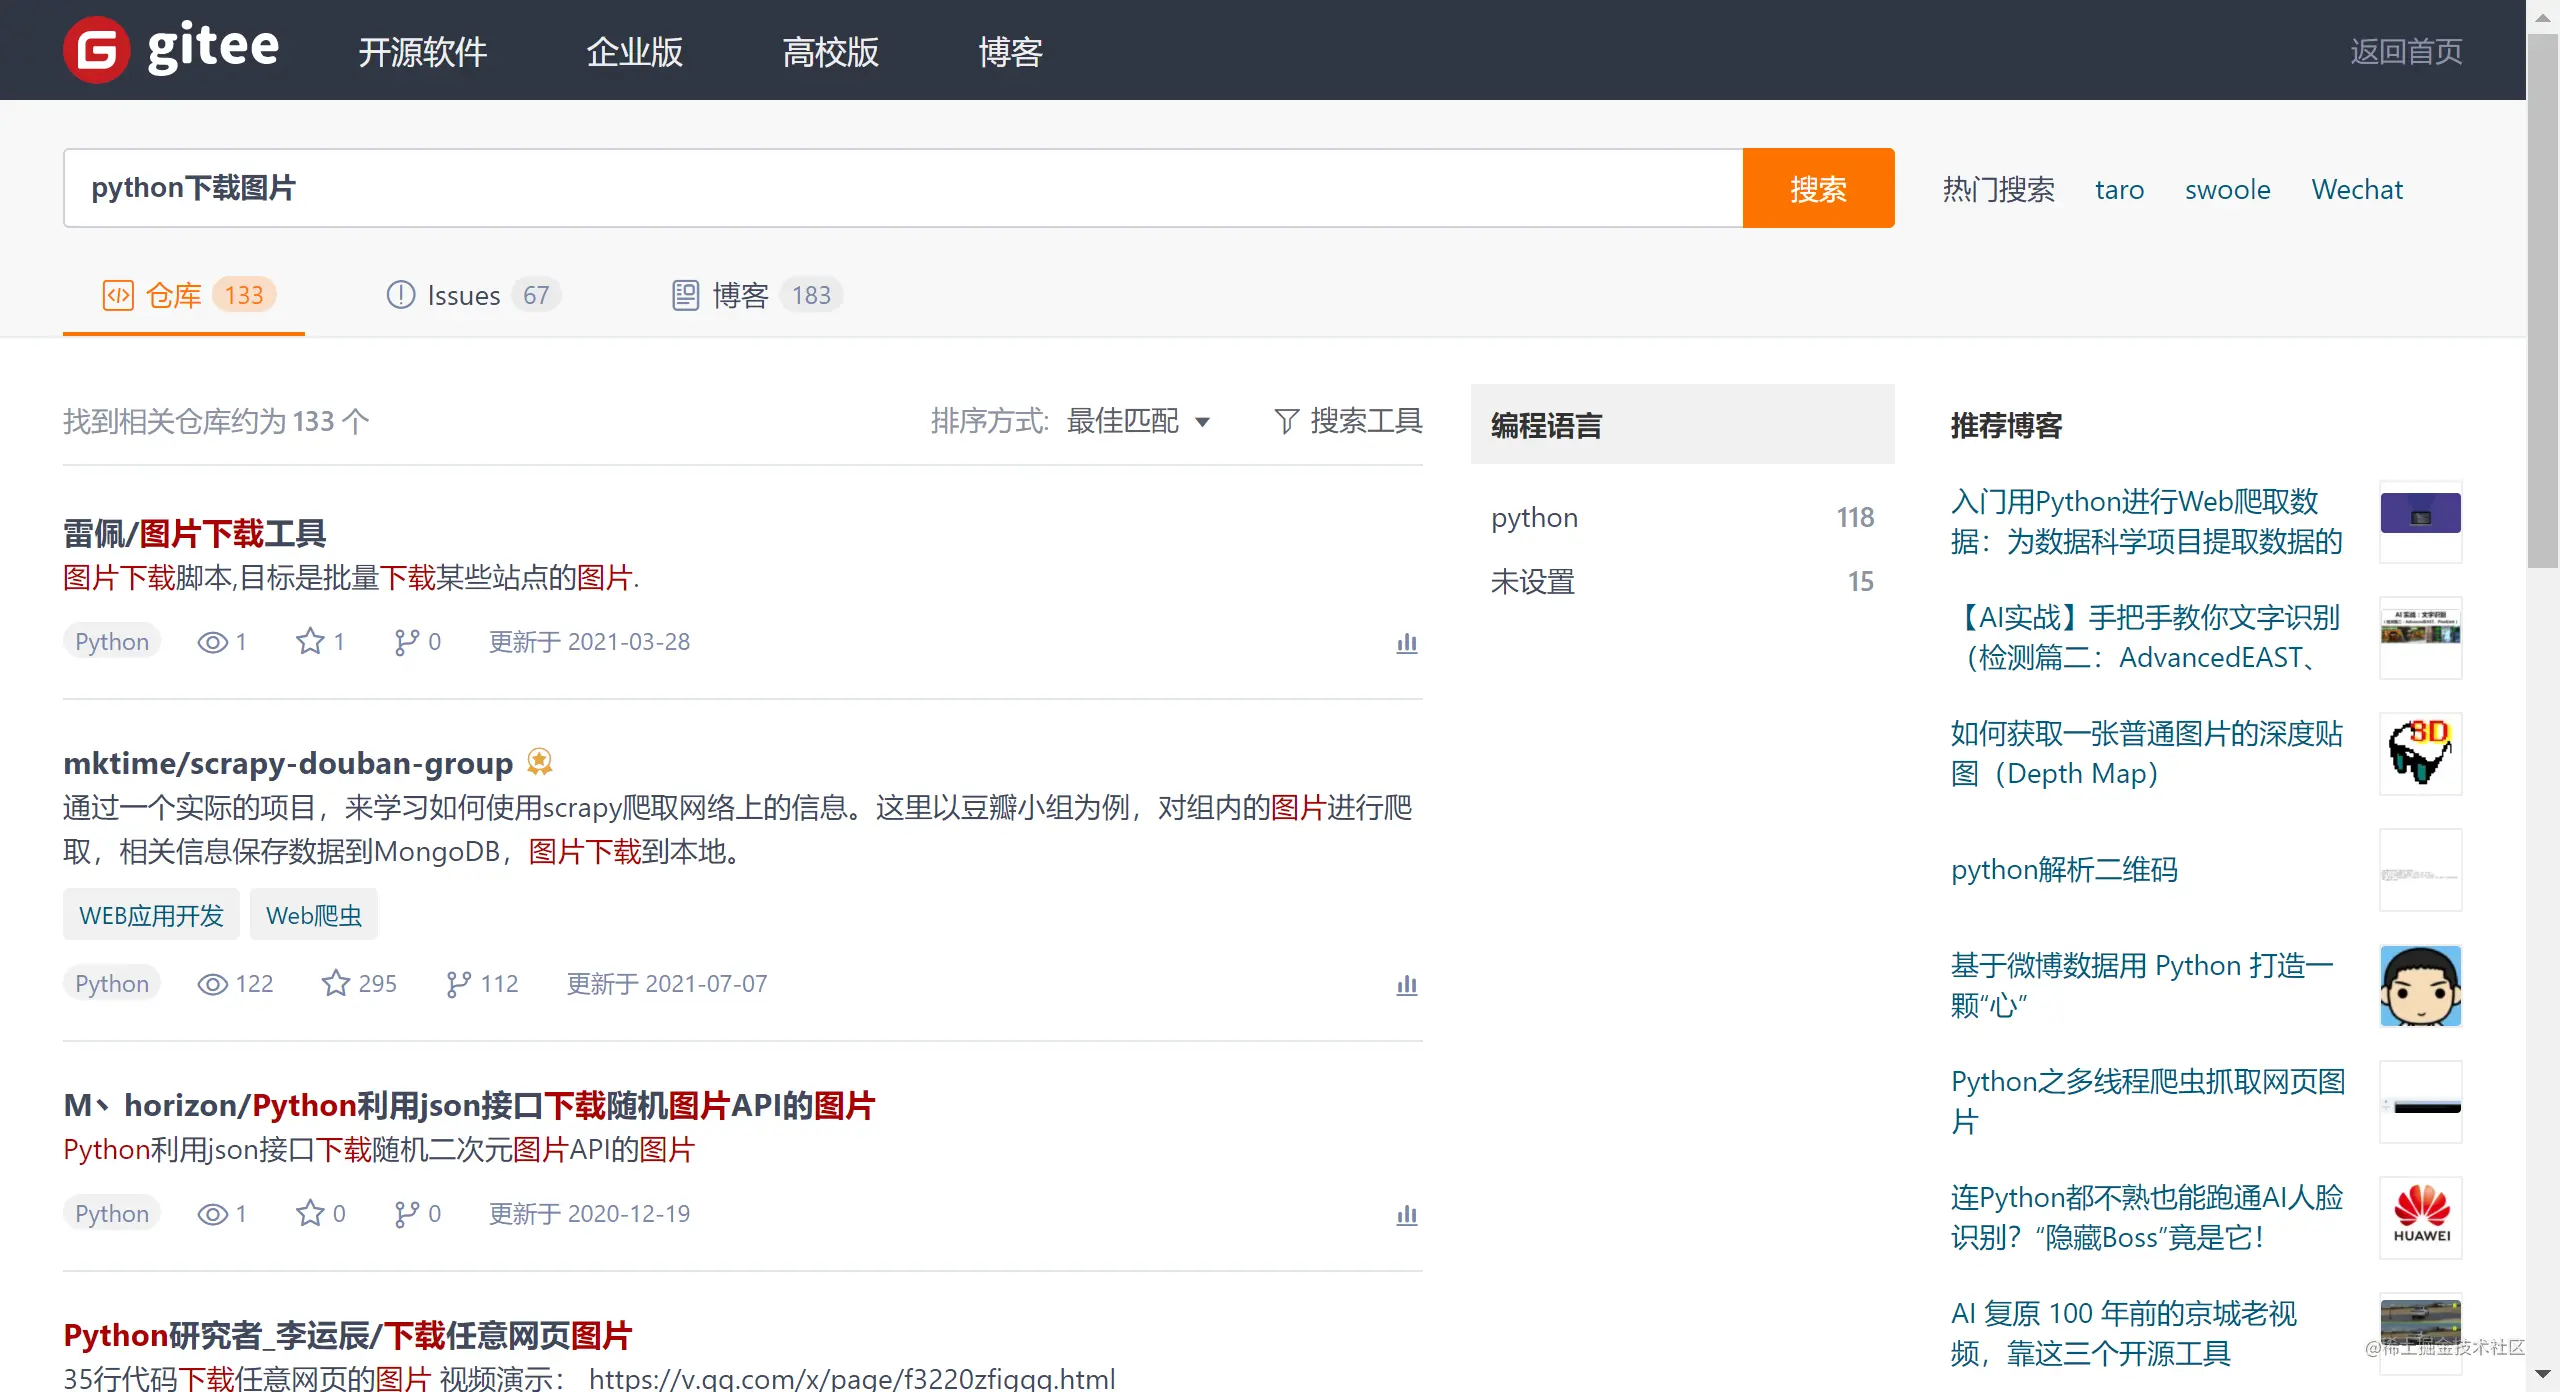Click the watch eye icon on scrapy-douban-group
Image resolution: width=2560 pixels, height=1392 pixels.
[x=213, y=984]
